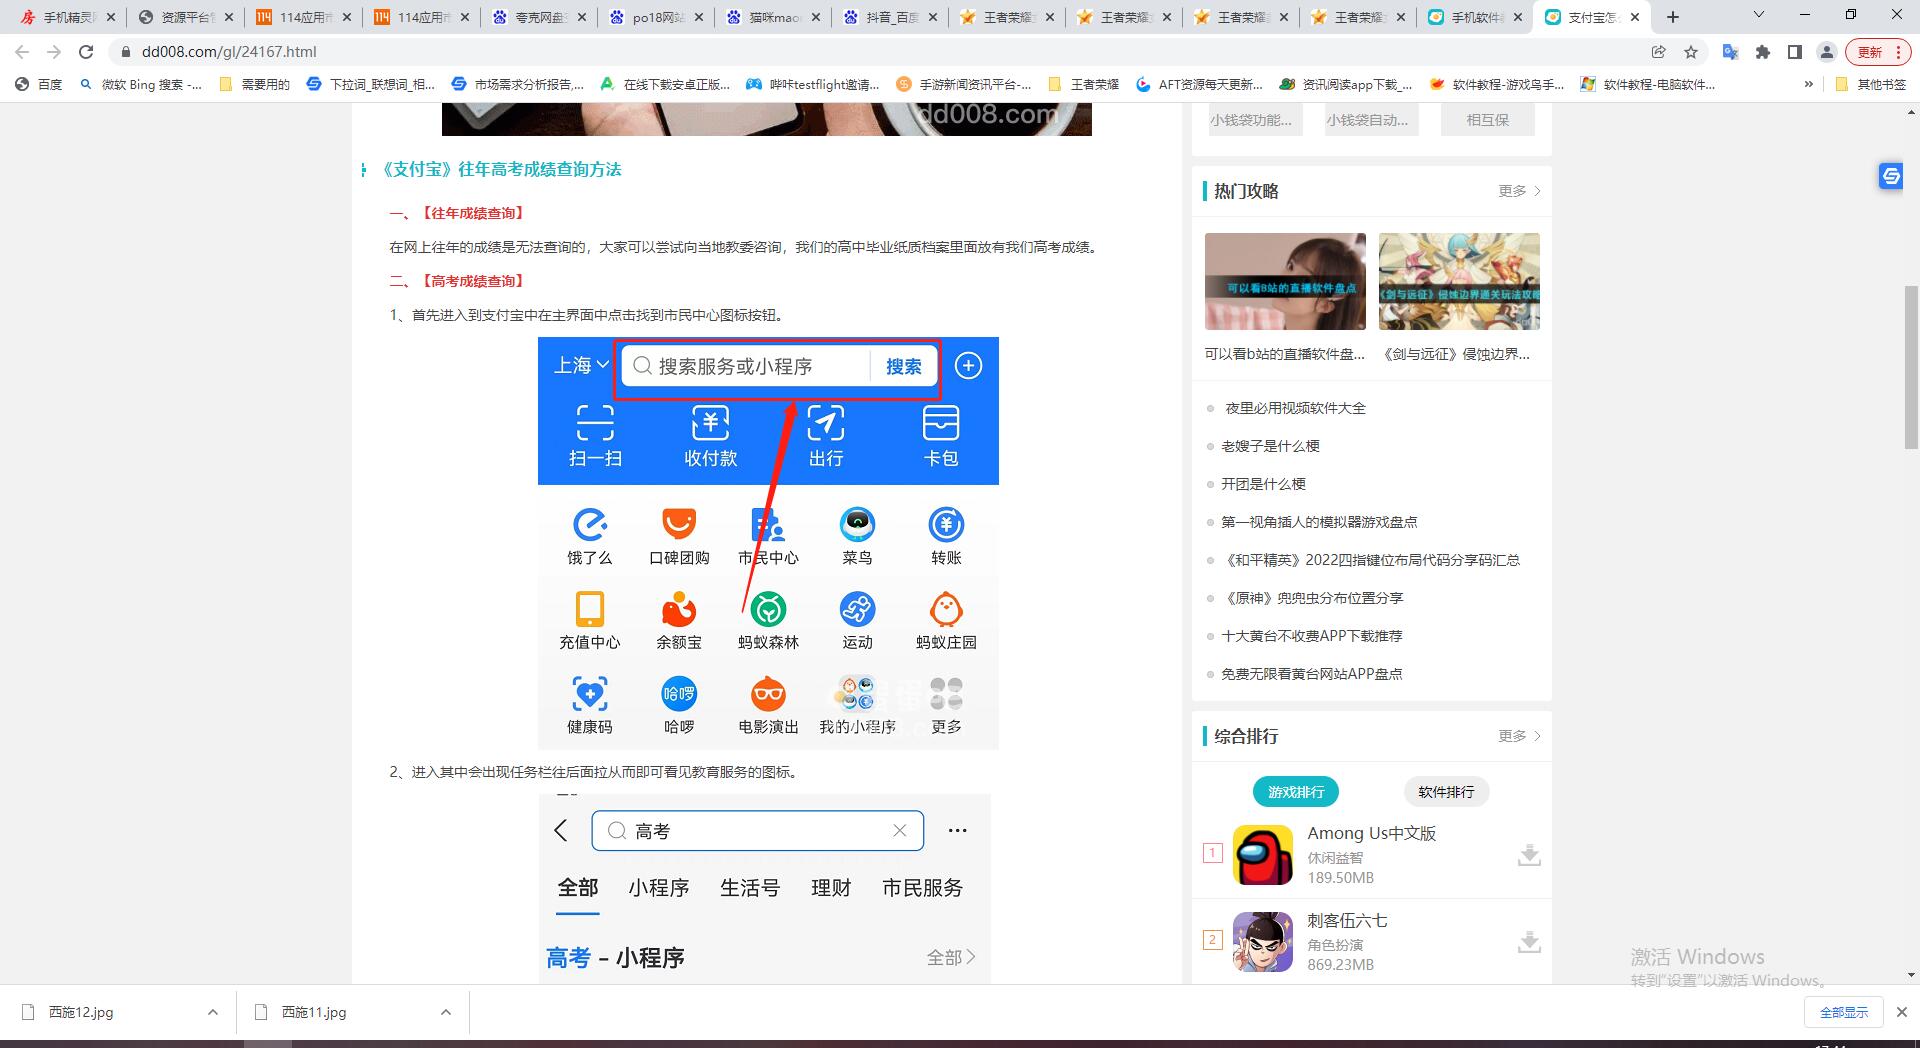Select the 软件排行 ranking tab

1446,792
